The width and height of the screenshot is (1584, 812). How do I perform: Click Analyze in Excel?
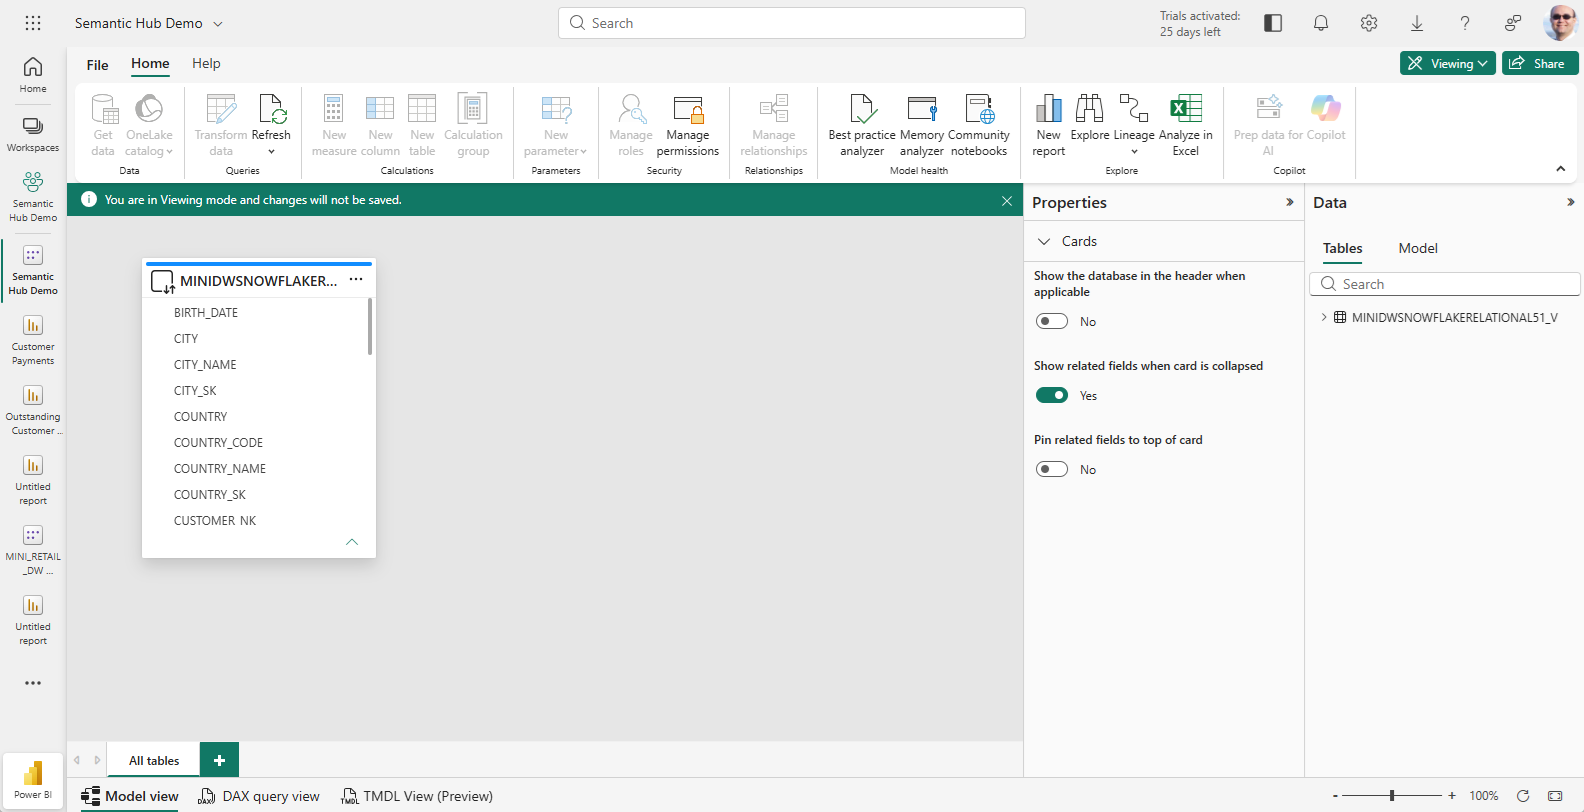coord(1186,124)
